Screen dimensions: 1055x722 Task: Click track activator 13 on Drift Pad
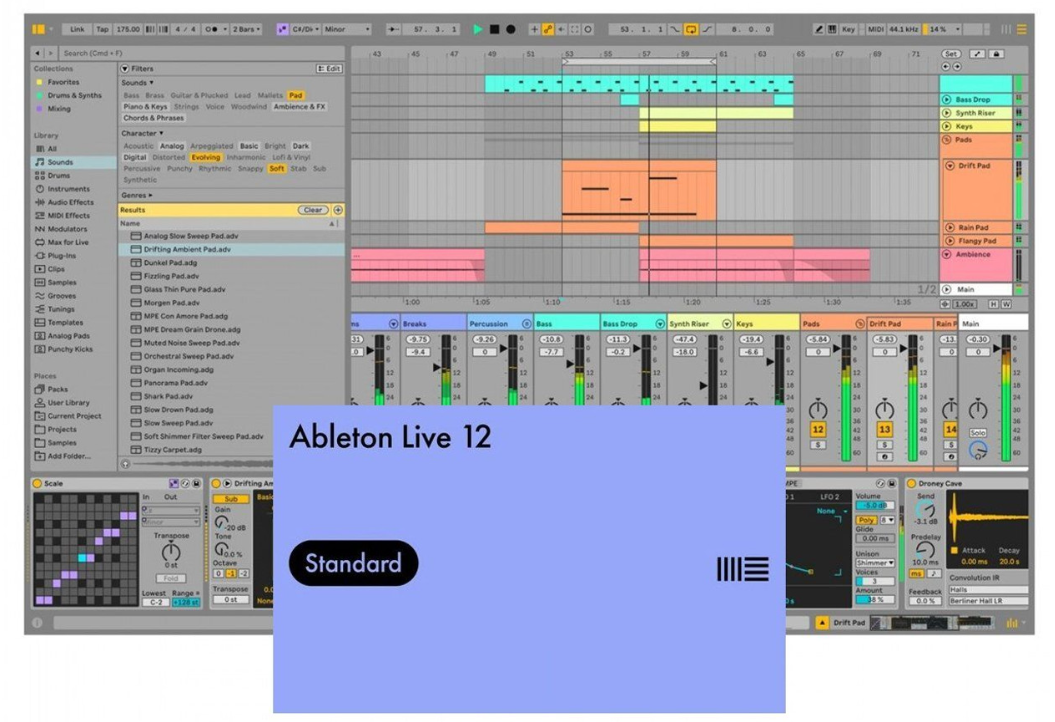(x=884, y=429)
